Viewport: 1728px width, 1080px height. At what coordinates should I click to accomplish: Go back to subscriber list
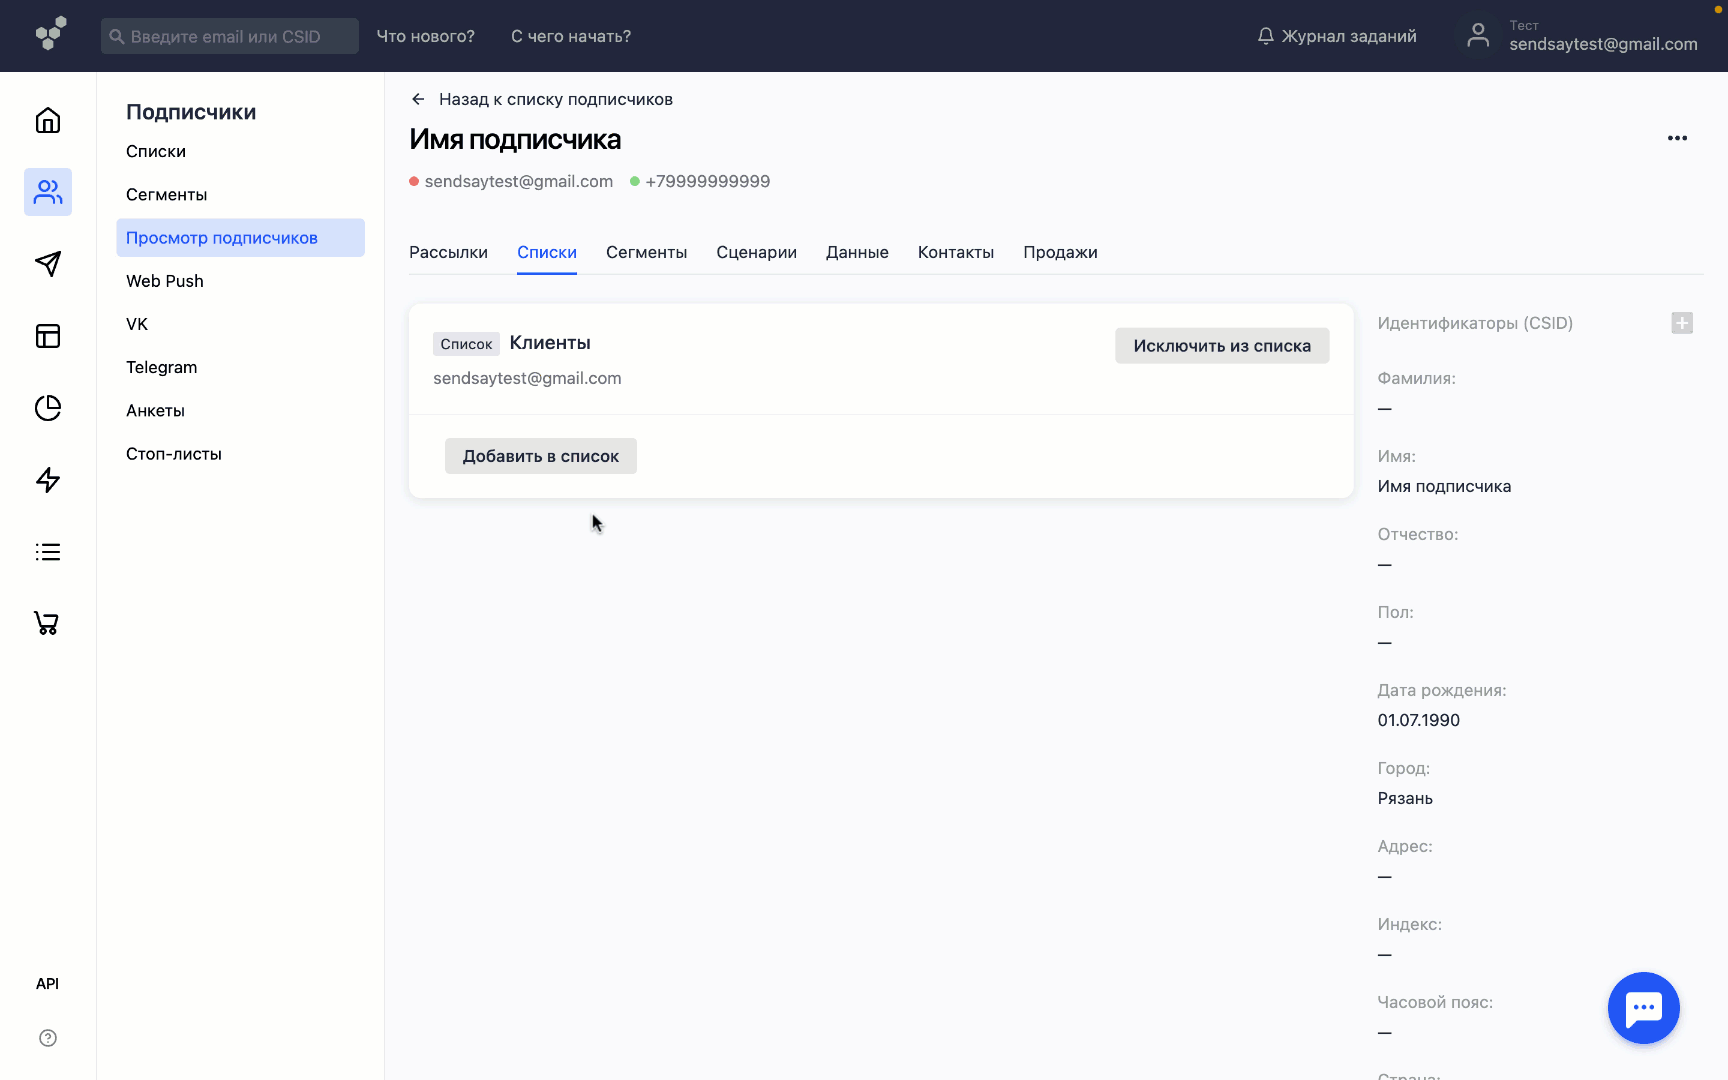click(542, 99)
